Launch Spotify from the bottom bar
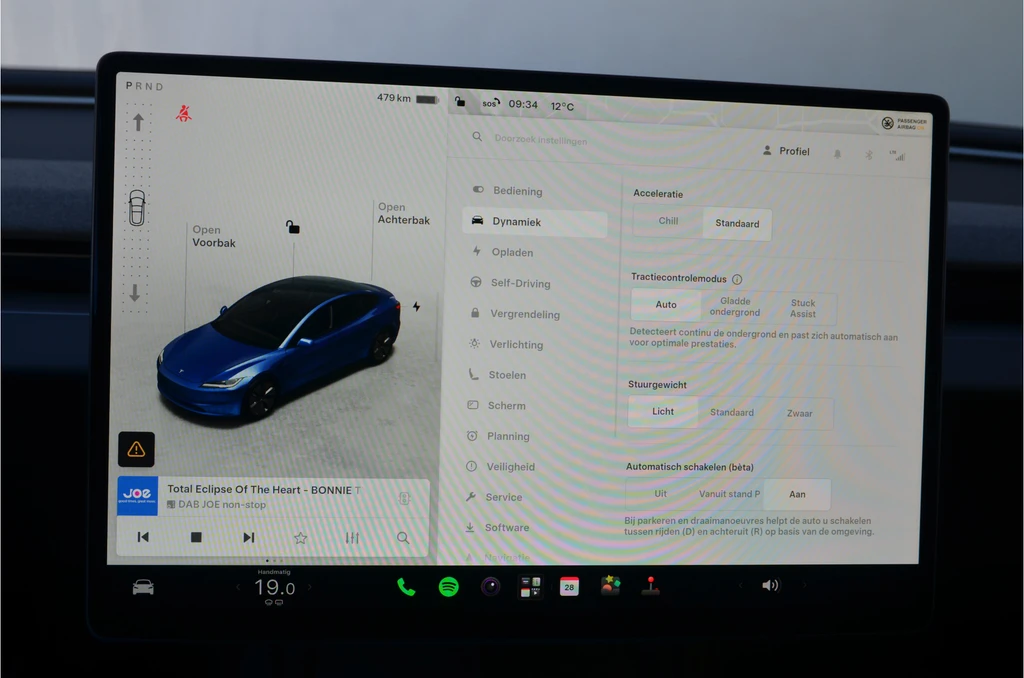1024x678 pixels. point(449,587)
